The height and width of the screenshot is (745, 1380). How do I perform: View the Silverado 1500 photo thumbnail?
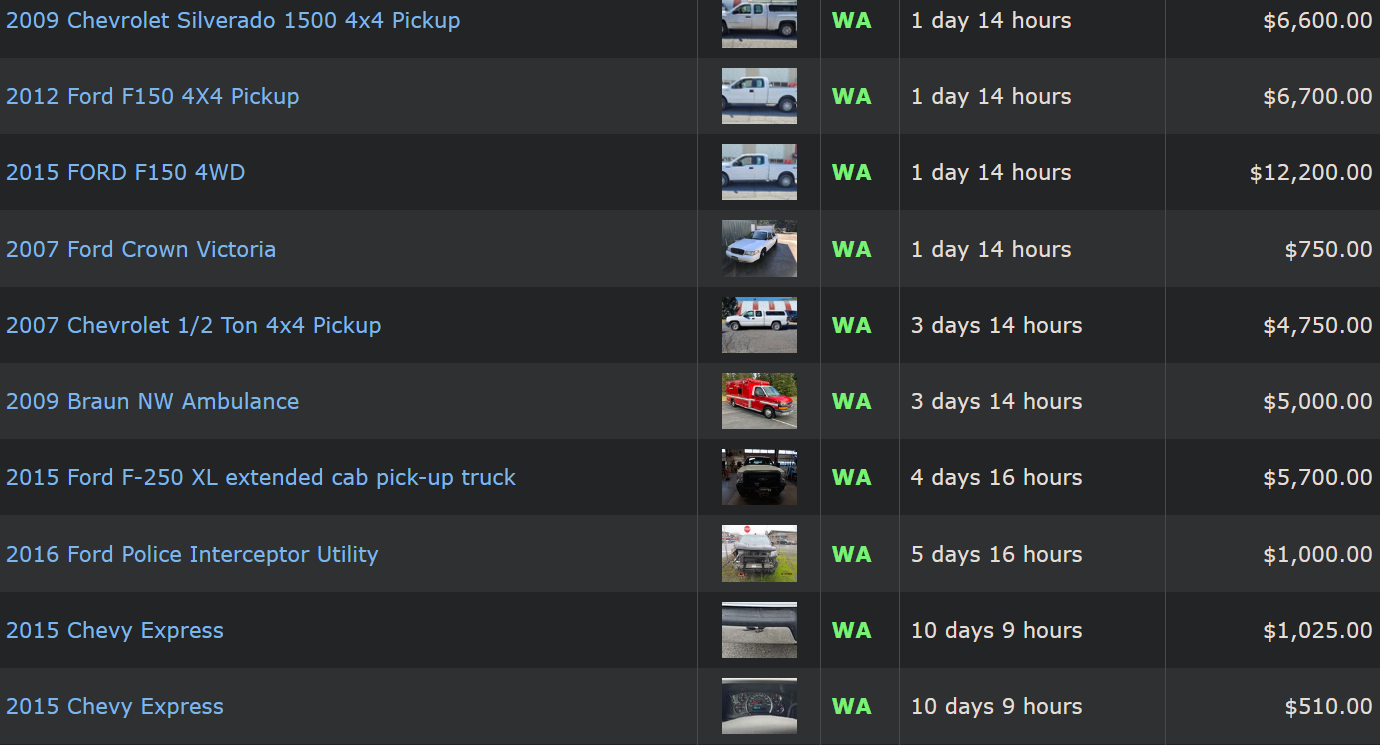click(759, 20)
